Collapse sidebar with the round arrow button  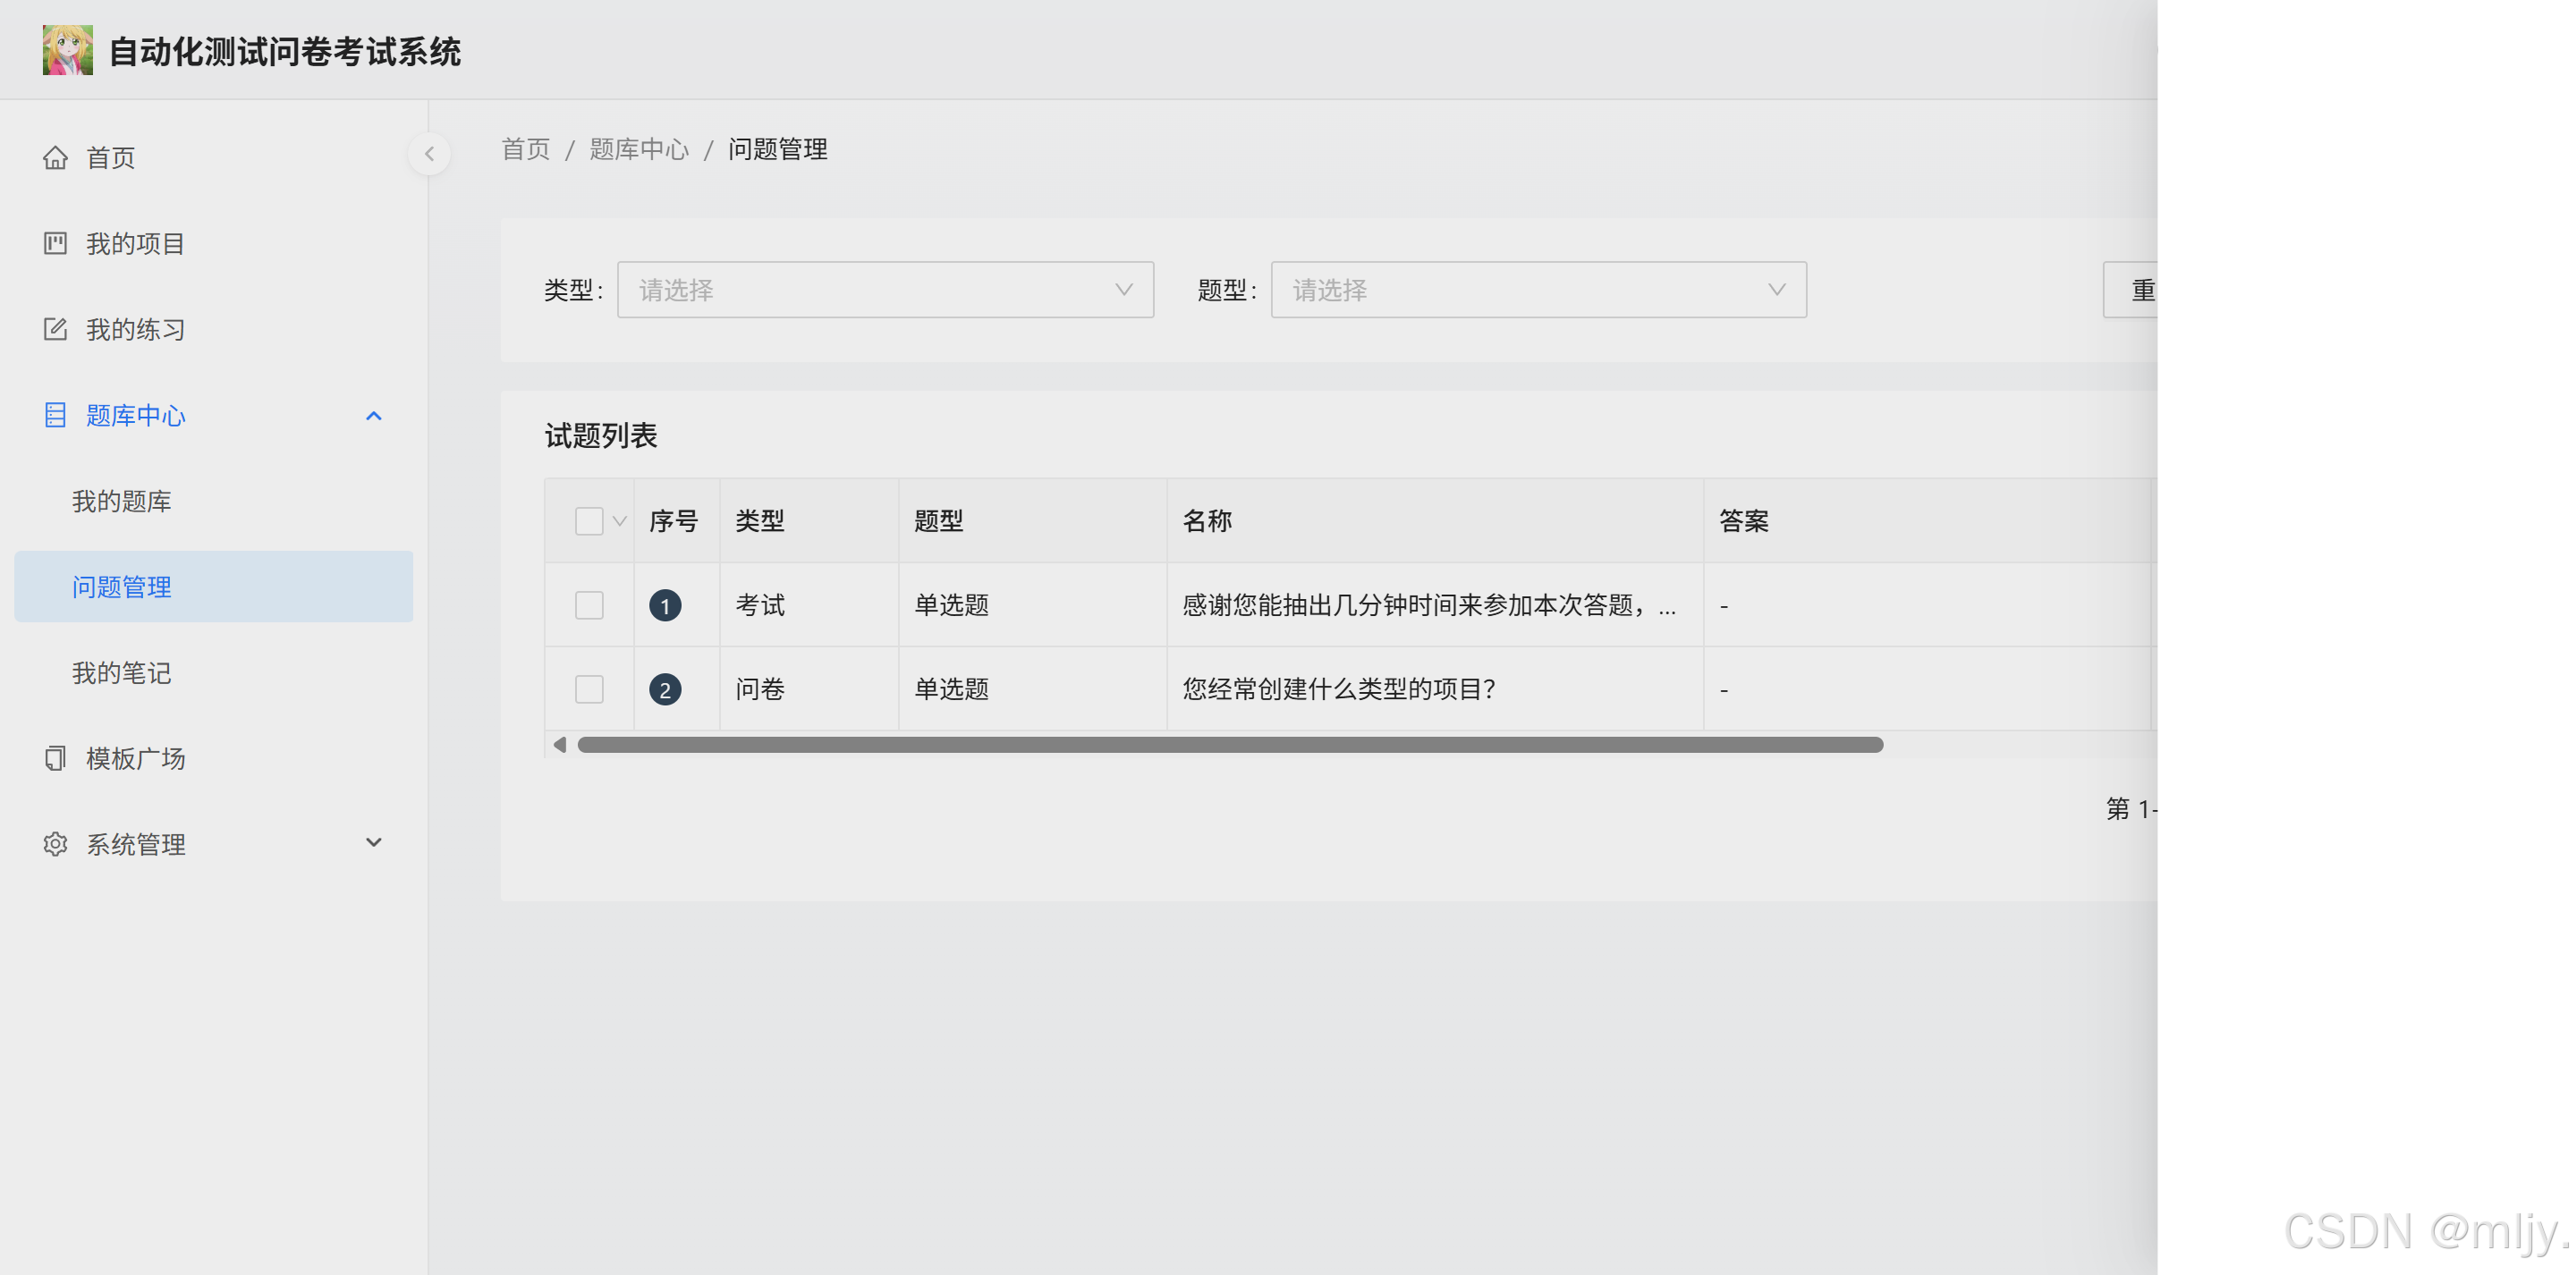[x=429, y=154]
